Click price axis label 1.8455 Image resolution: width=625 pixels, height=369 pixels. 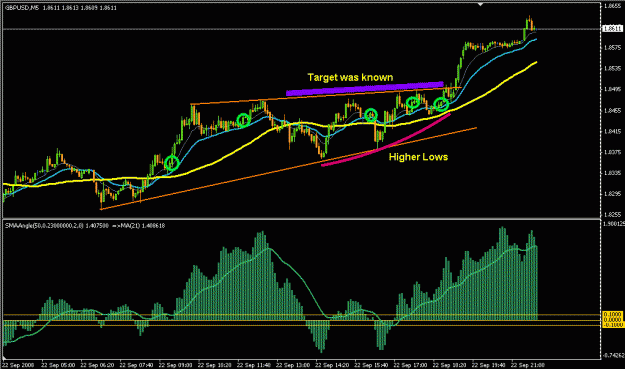tap(612, 110)
